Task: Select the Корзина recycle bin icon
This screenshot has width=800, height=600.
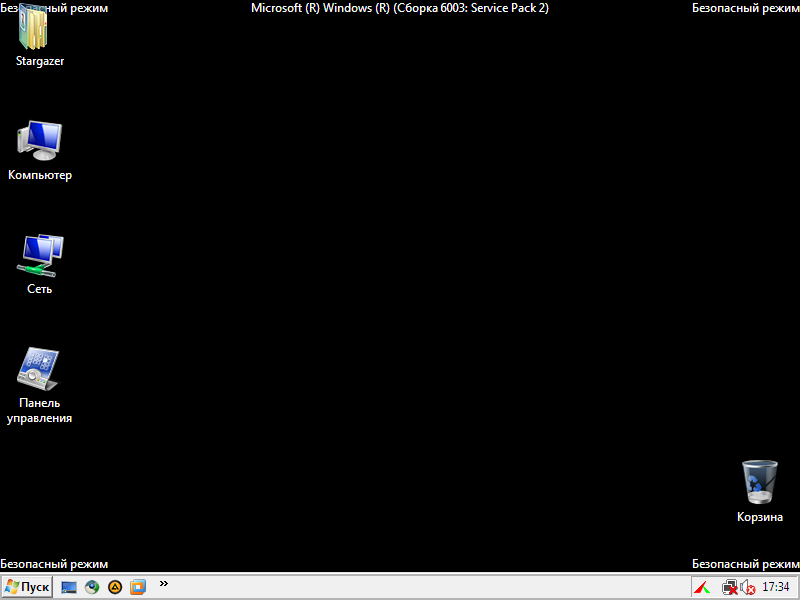Action: pyautogui.click(x=760, y=492)
